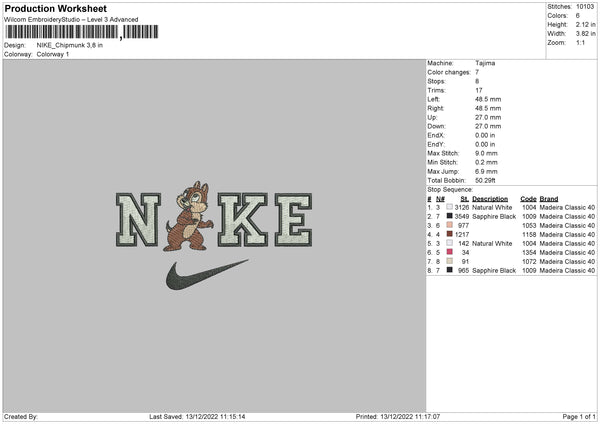600x424 pixels.
Task: Click the Brand column header
Action: coord(549,199)
